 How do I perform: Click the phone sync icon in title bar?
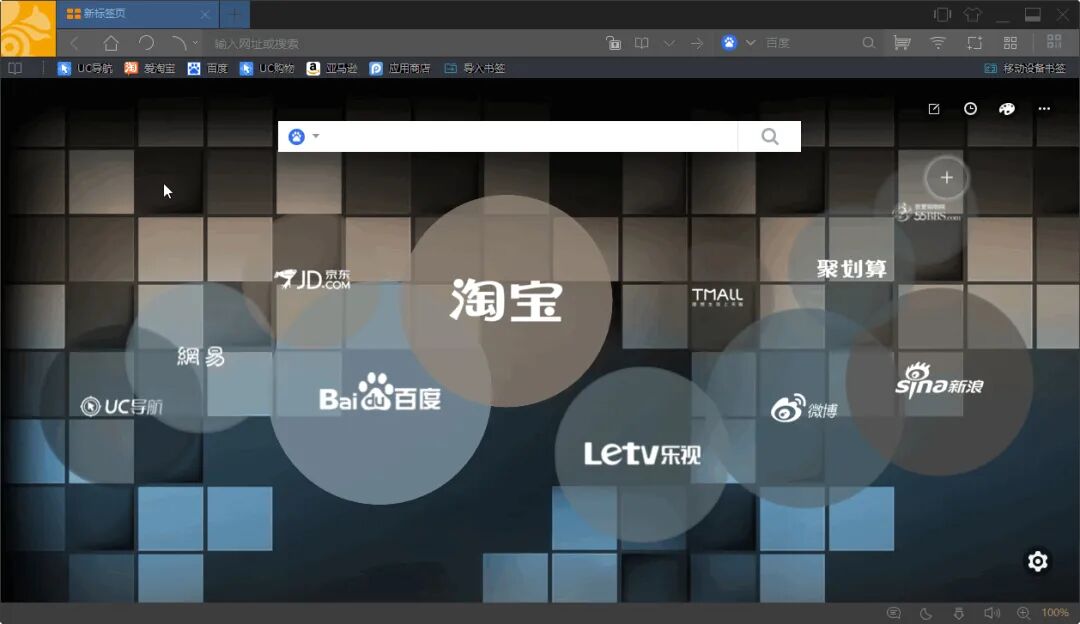coord(942,14)
